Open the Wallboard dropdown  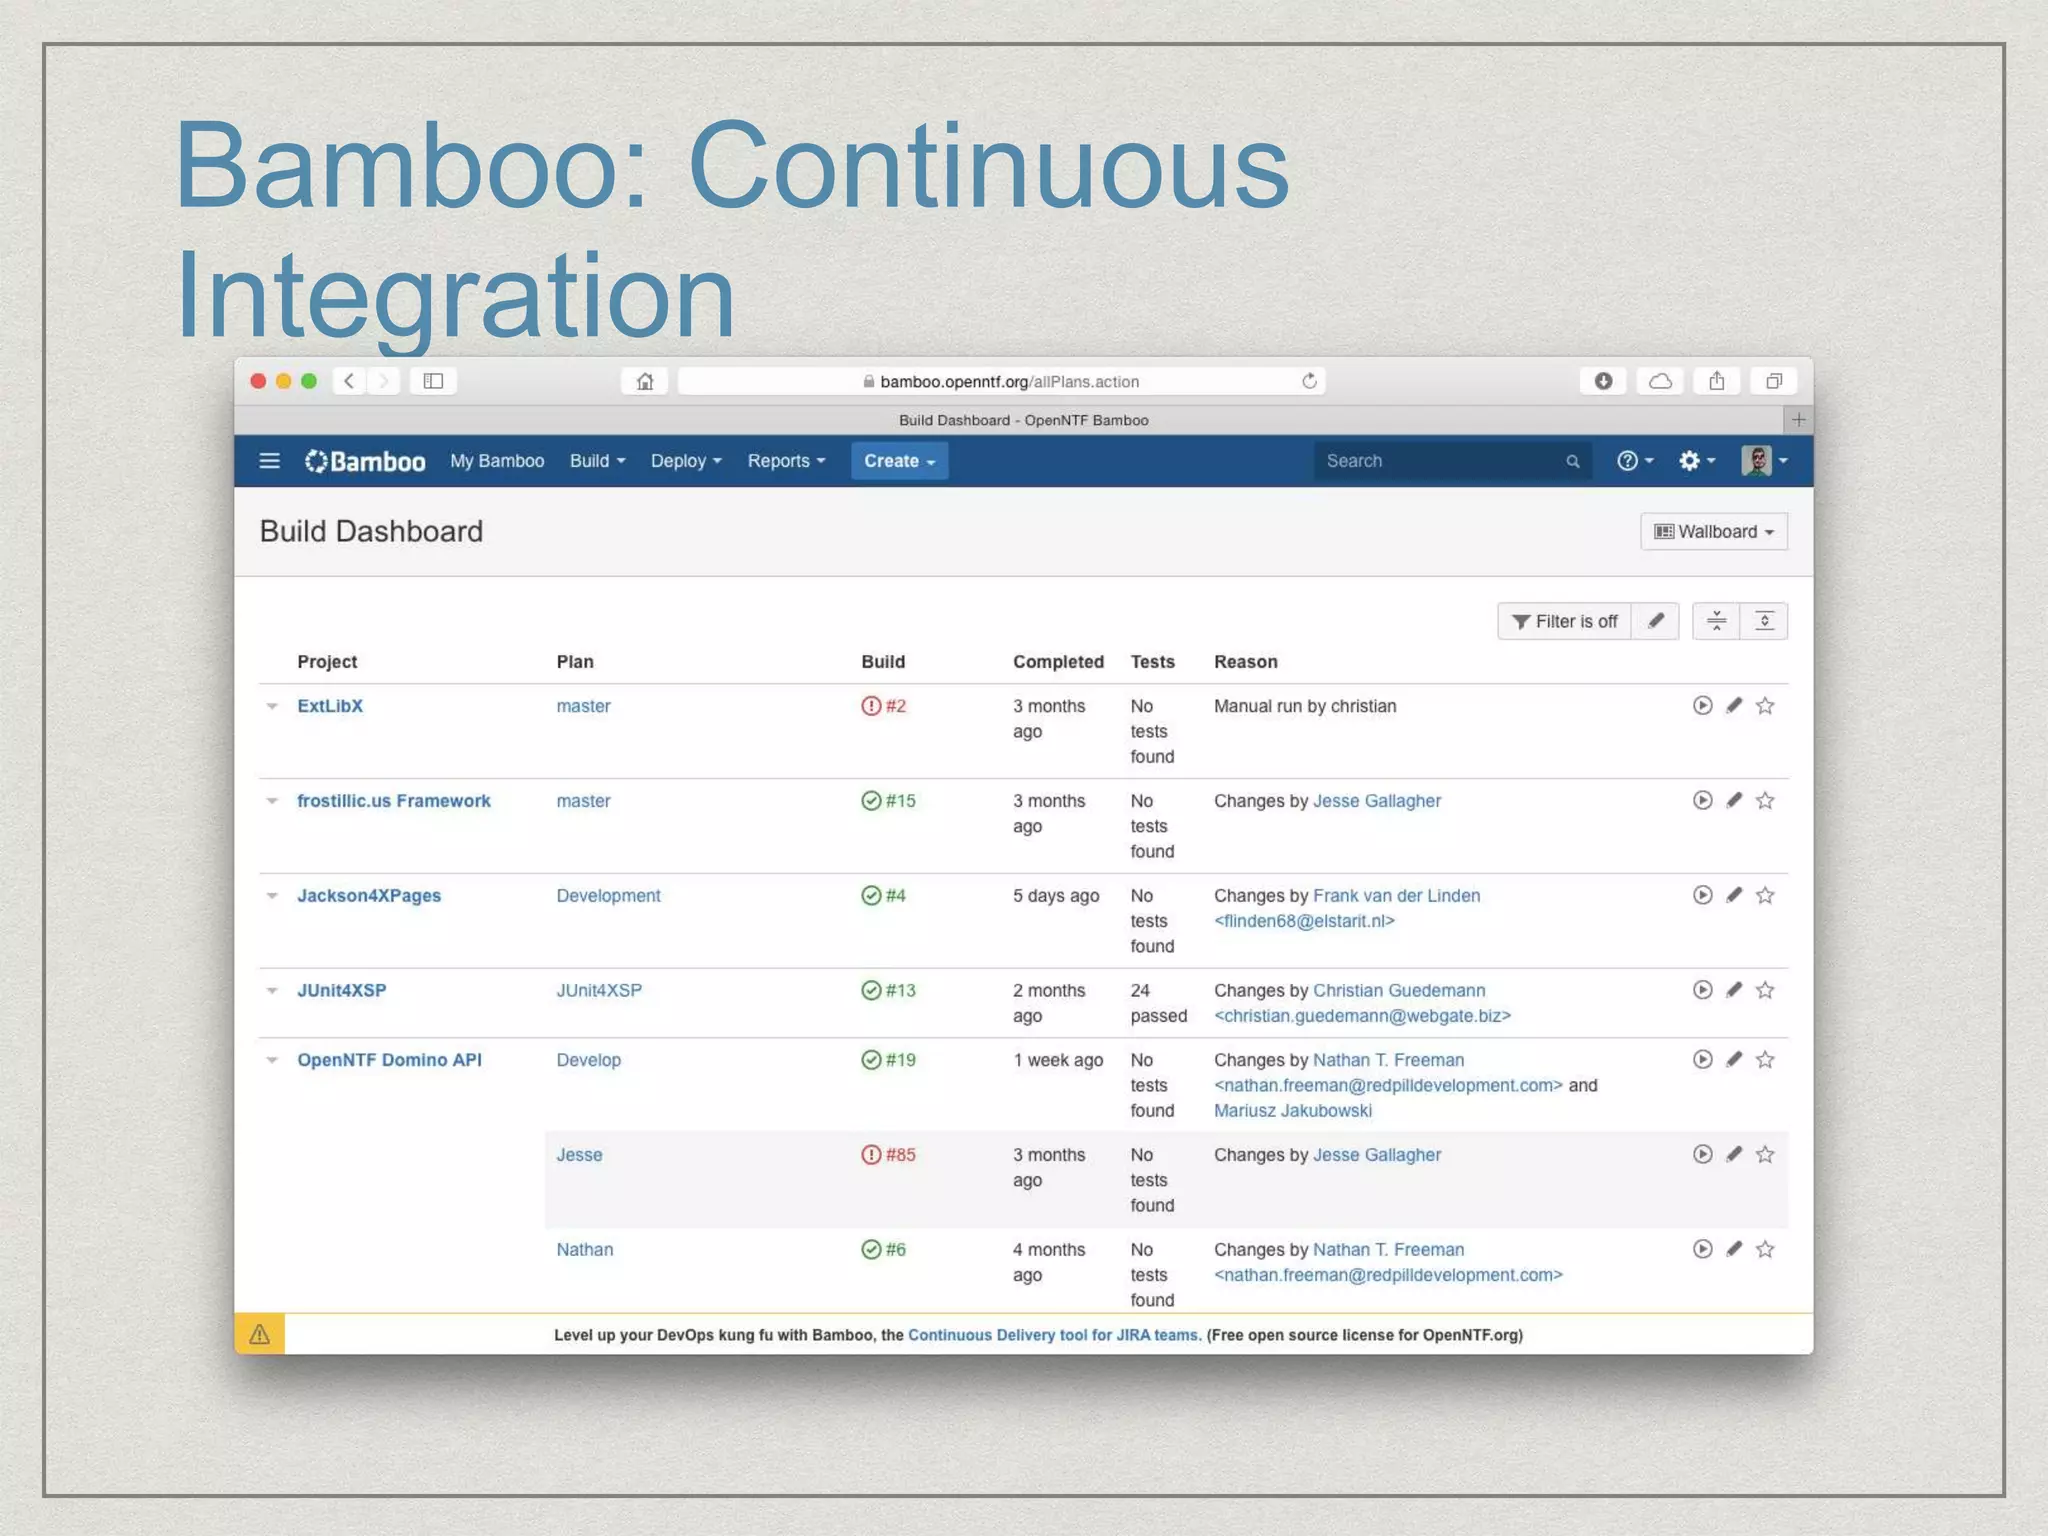[x=1714, y=531]
